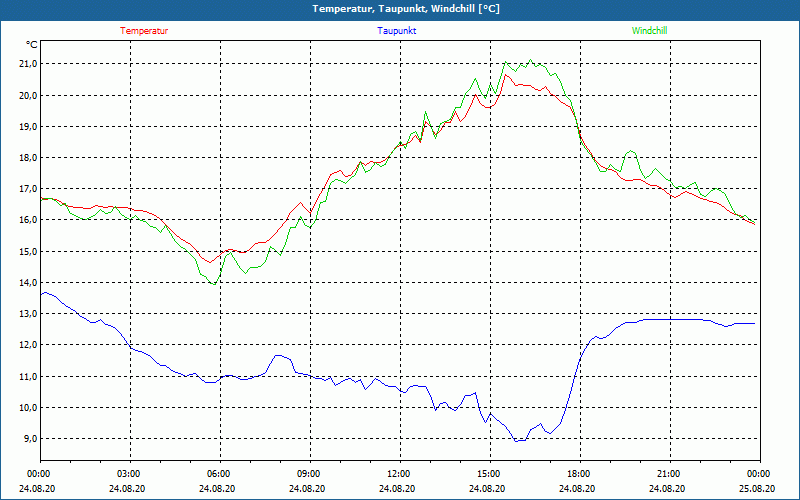Click the 18:00 time axis label
The width and height of the screenshot is (800, 500).
coord(577,474)
